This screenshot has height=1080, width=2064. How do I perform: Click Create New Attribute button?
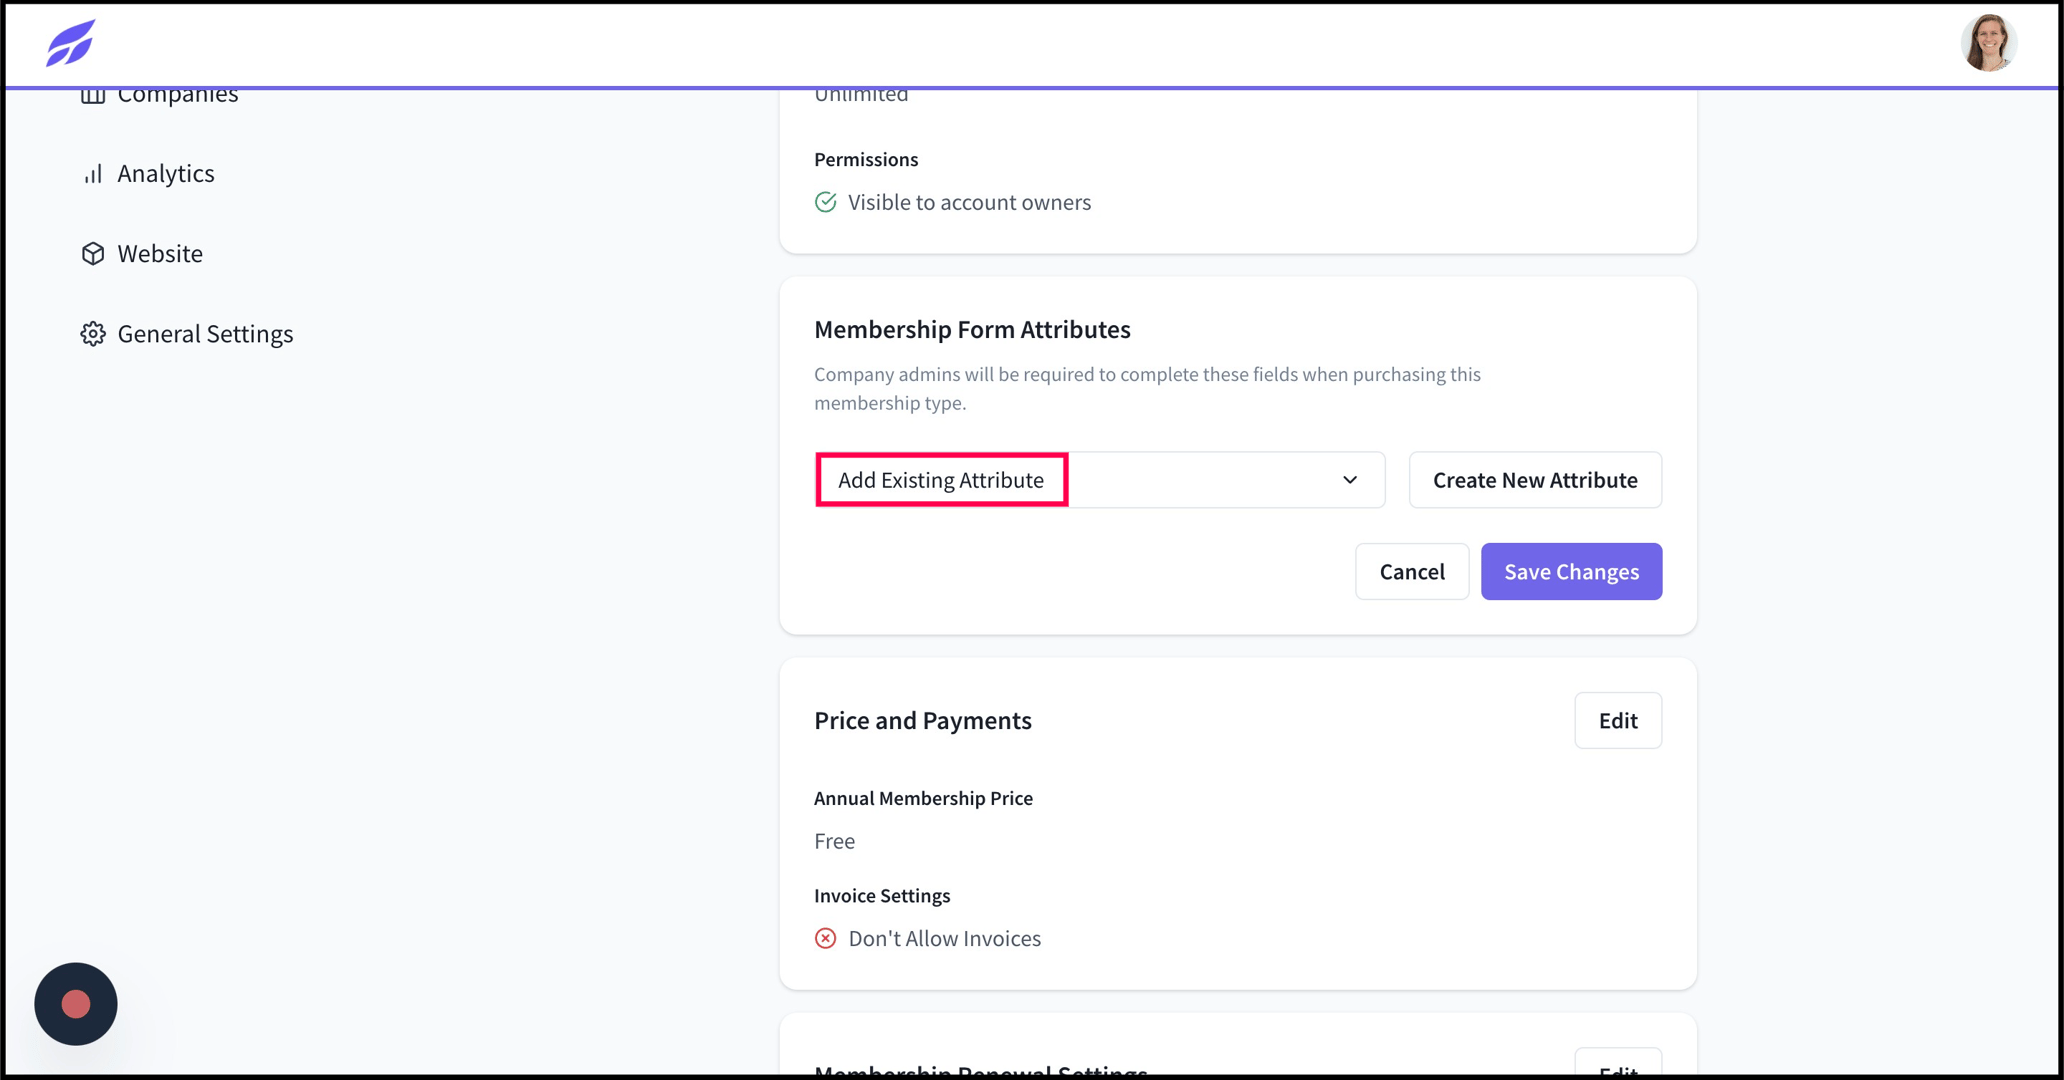pyautogui.click(x=1535, y=480)
